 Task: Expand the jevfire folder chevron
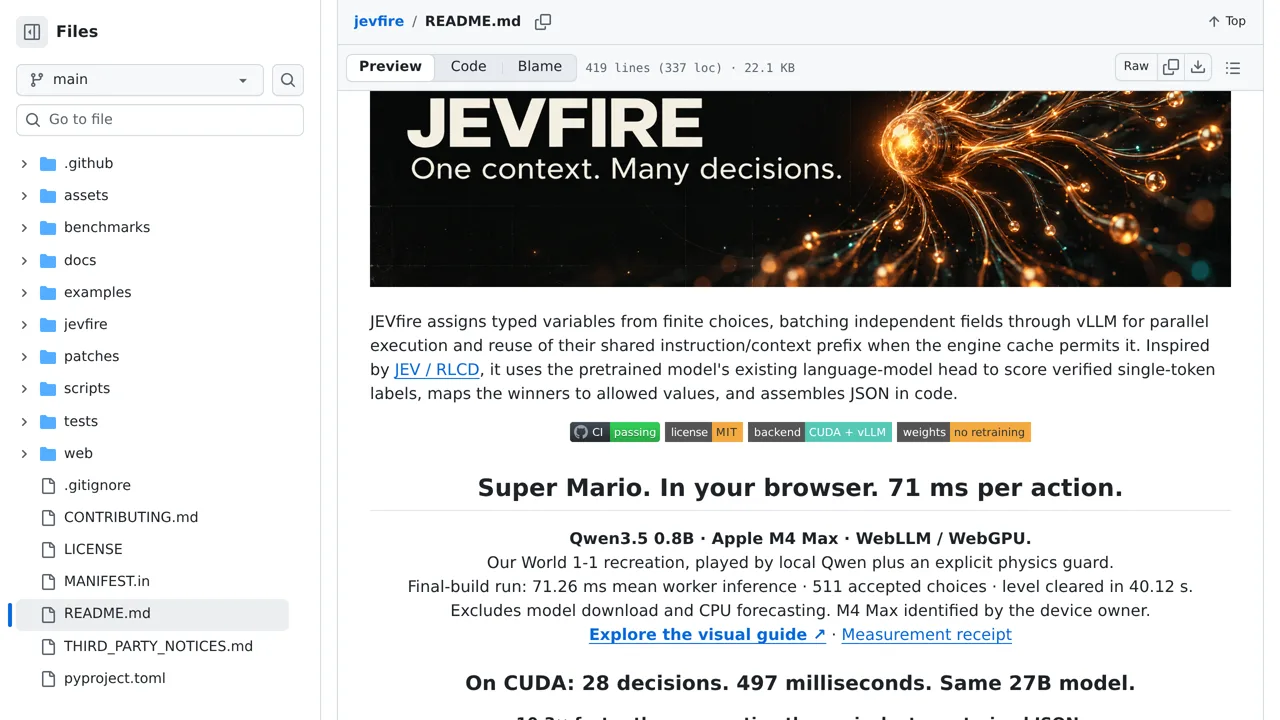[24, 324]
